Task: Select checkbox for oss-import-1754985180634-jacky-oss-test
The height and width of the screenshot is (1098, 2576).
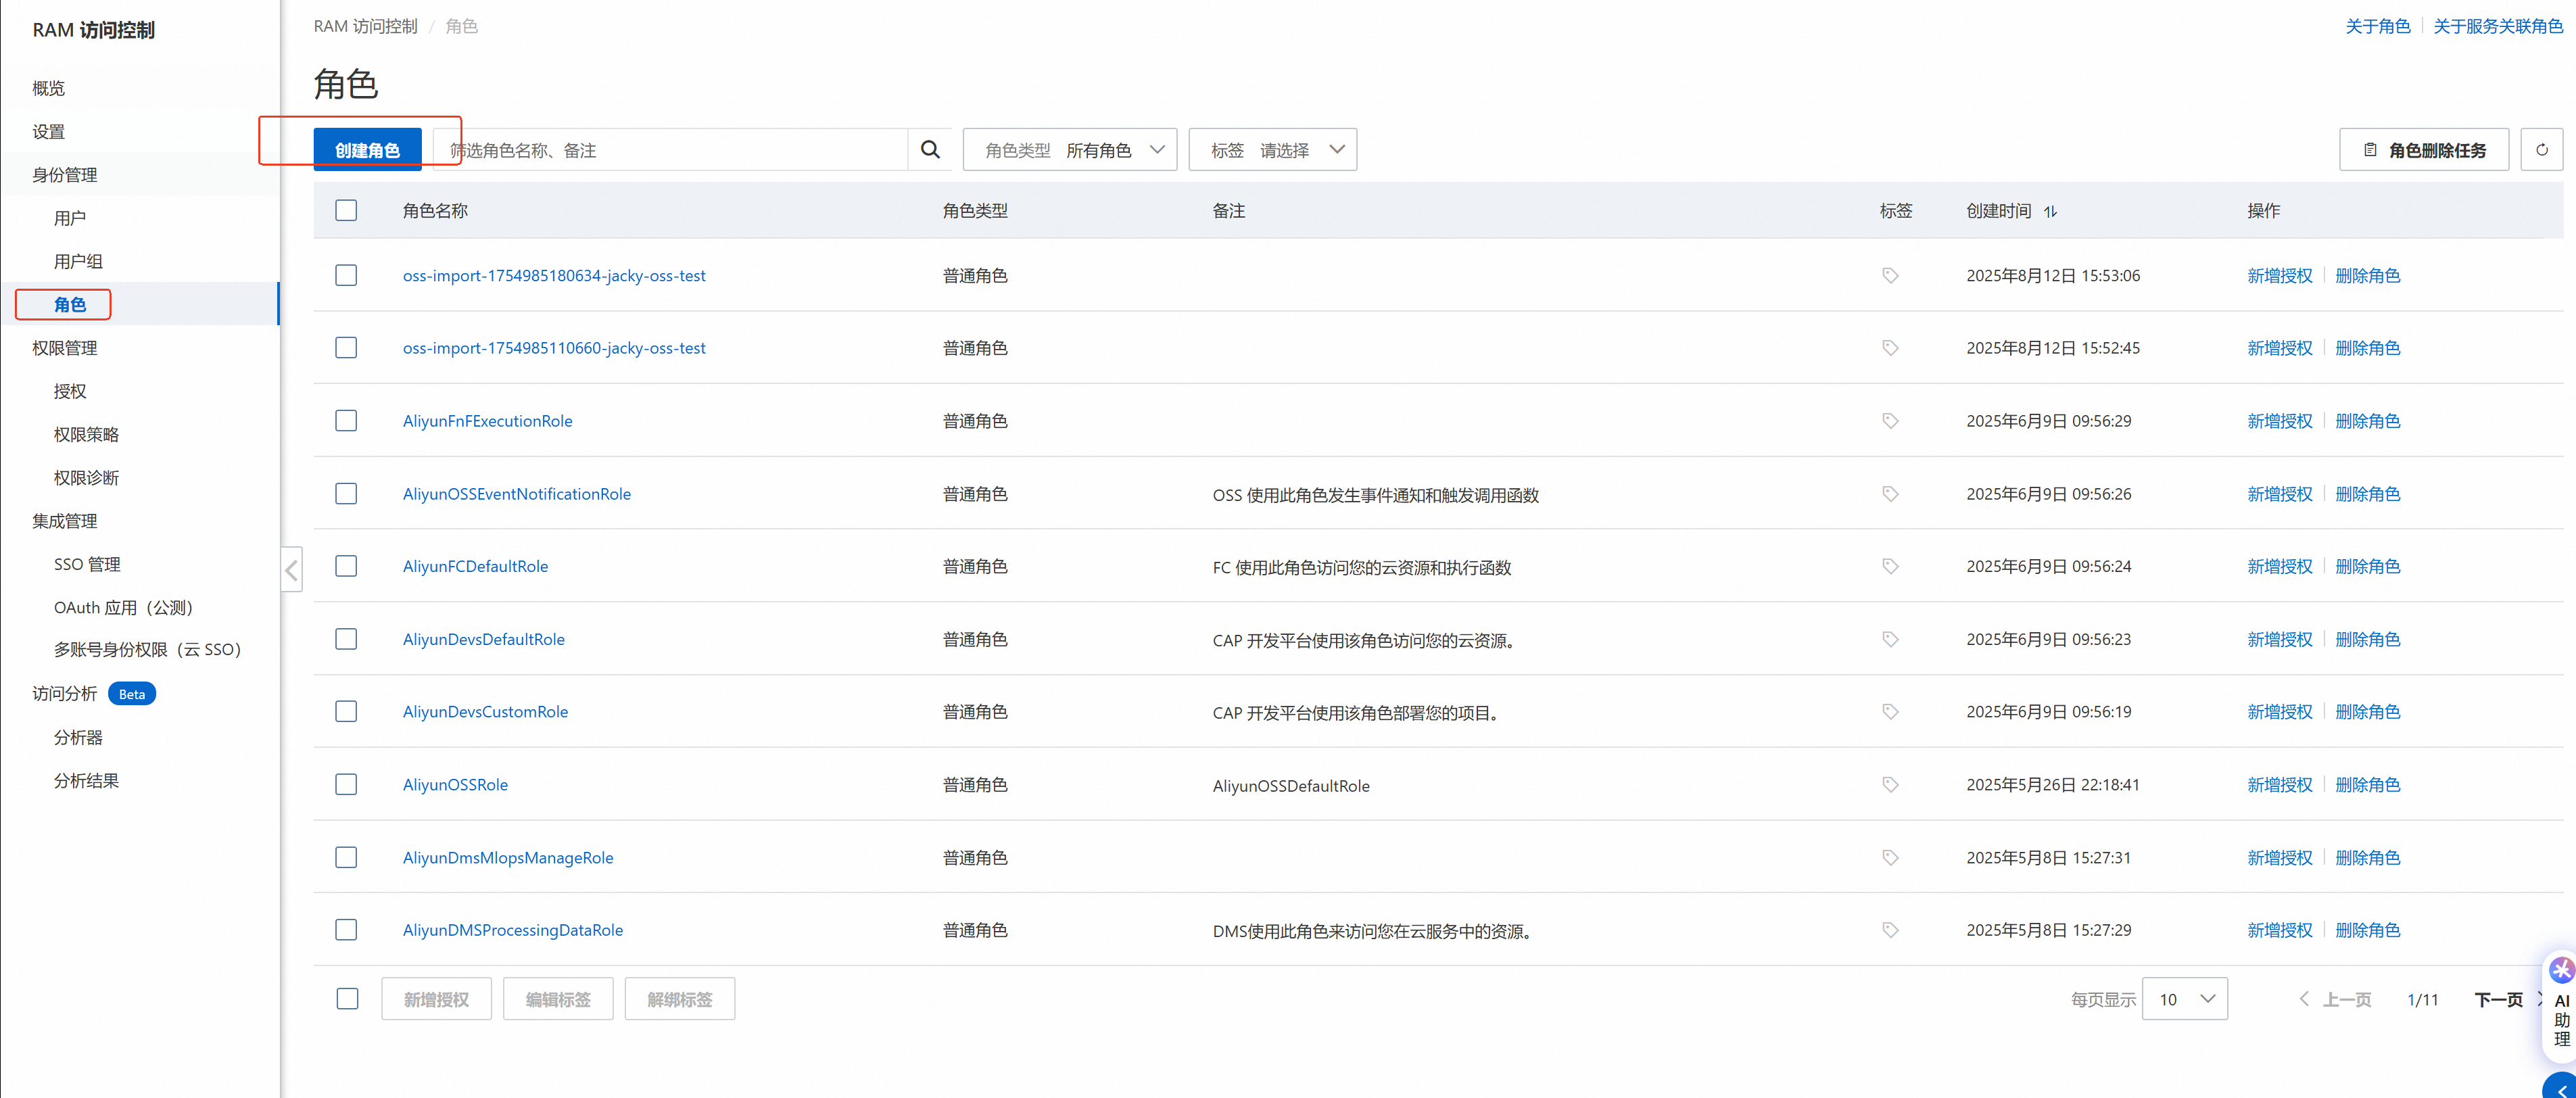Action: (346, 275)
